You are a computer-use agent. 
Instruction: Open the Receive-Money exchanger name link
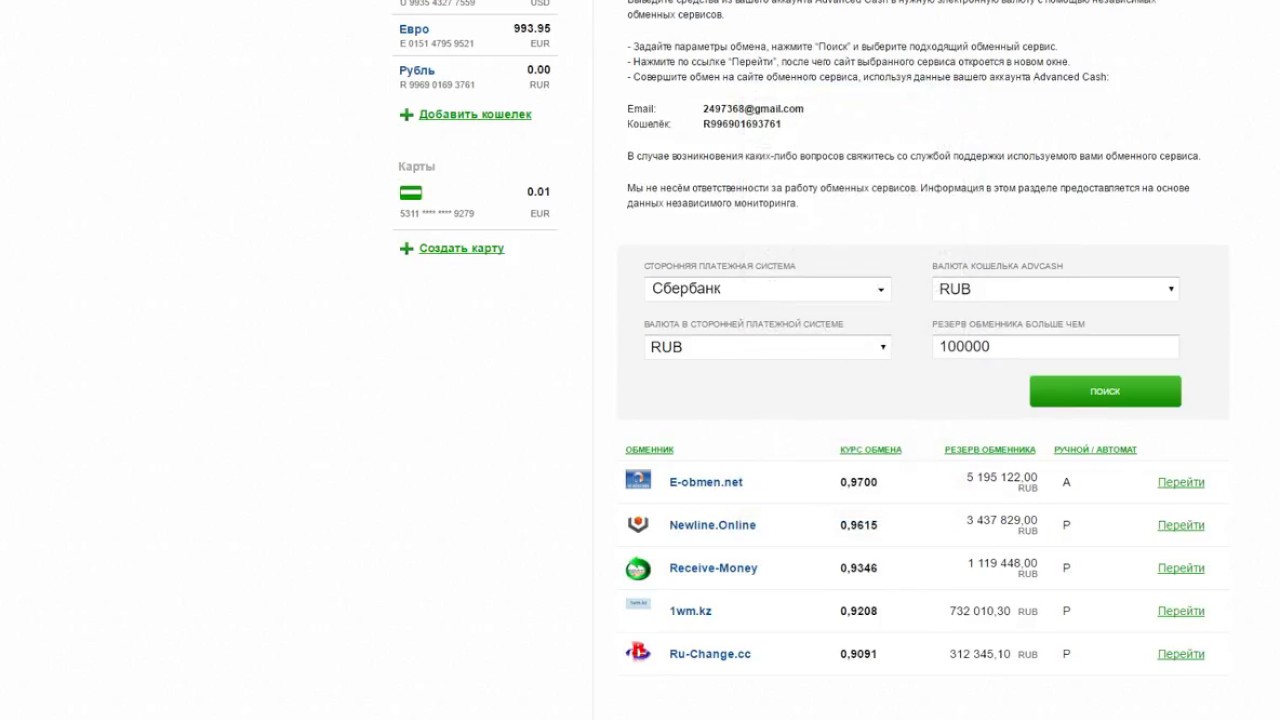click(713, 568)
